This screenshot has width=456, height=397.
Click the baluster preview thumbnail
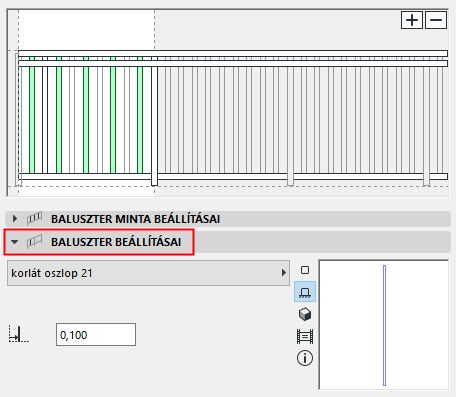click(384, 325)
